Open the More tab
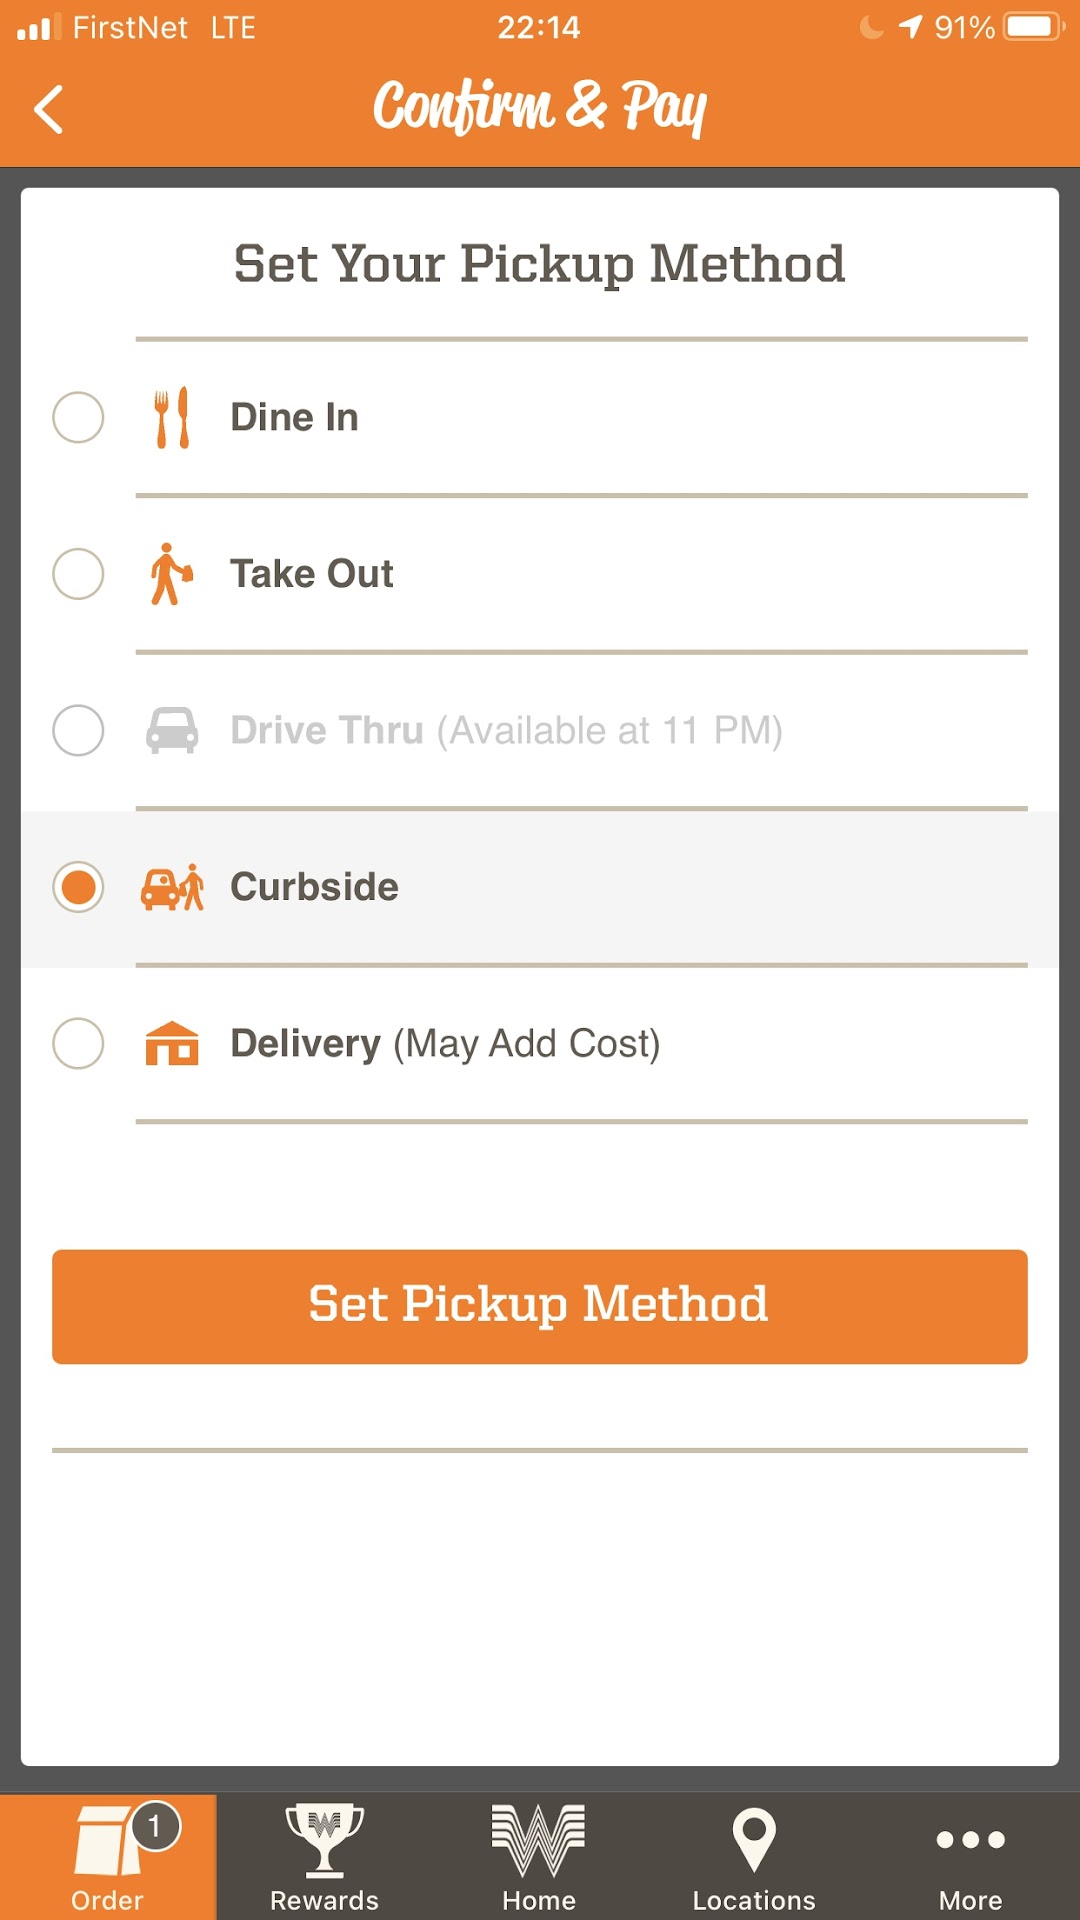Image resolution: width=1080 pixels, height=1920 pixels. coord(970,1856)
